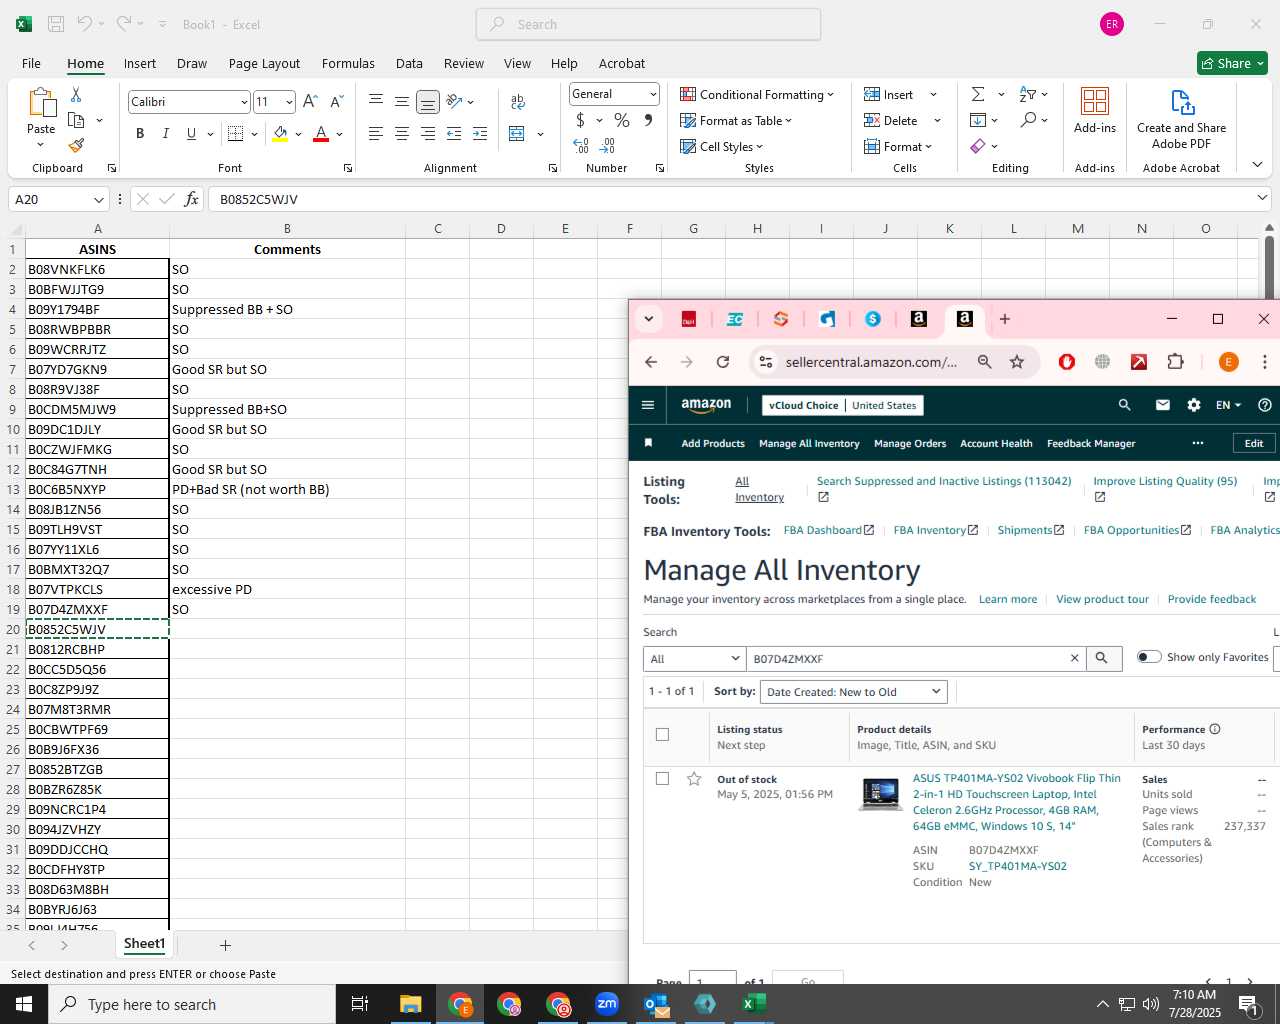Click Insert Function fx icon

pos(191,199)
